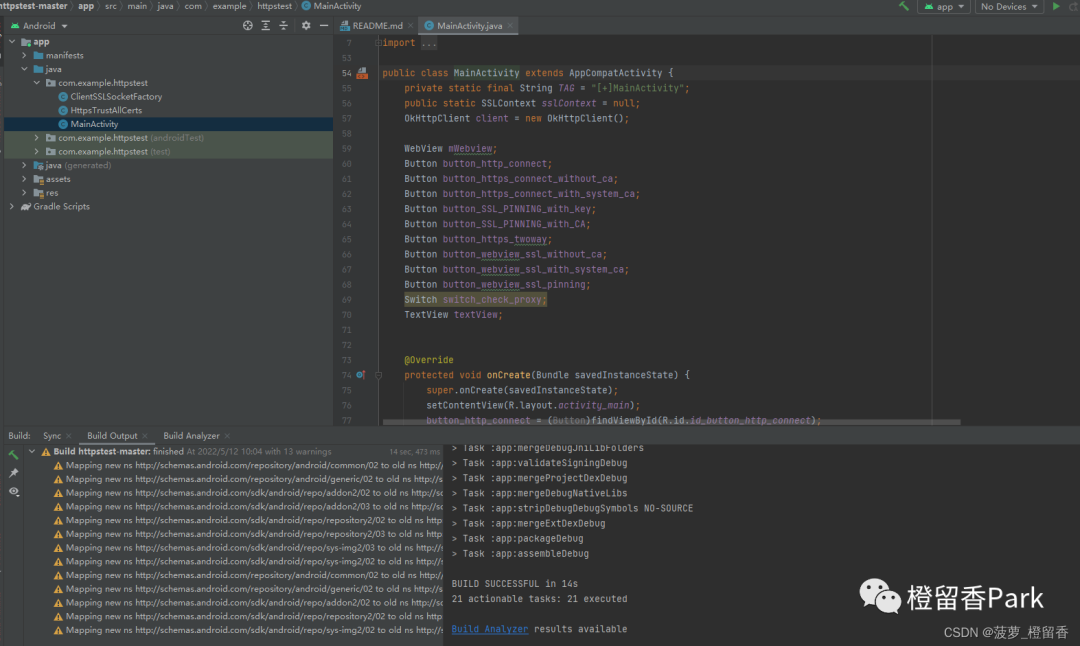The height and width of the screenshot is (646, 1080).
Task: Toggle the eye view filter in Build panel
Action: coord(13,492)
